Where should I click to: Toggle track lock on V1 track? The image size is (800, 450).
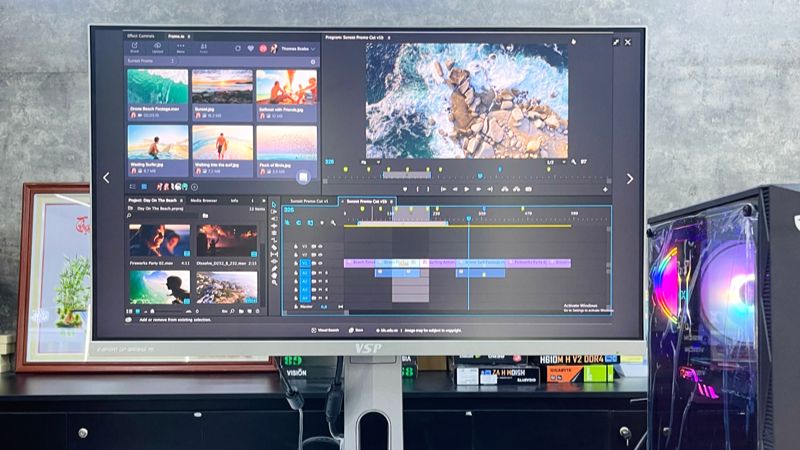point(296,263)
